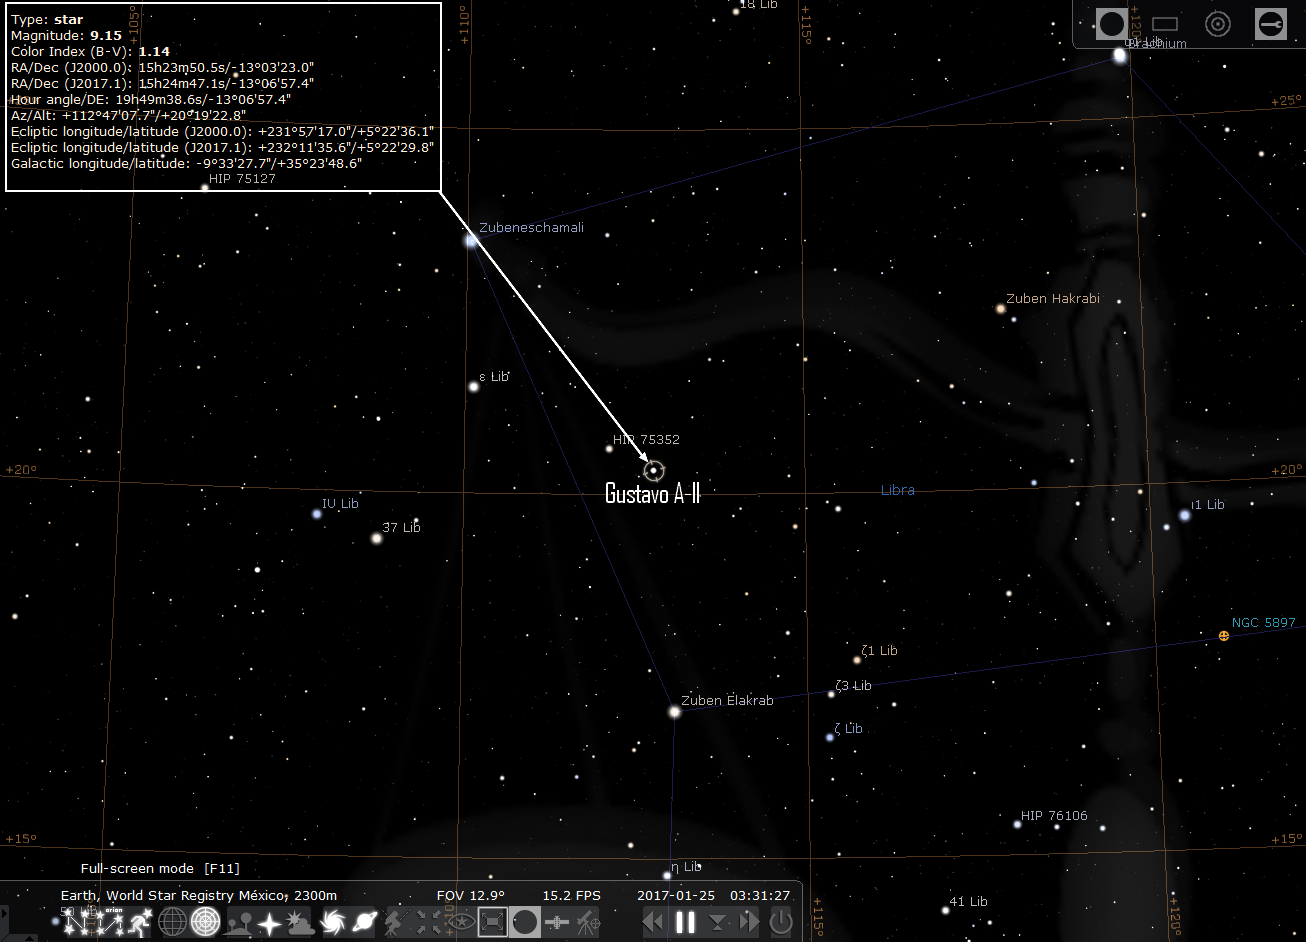Decrease time speed with rewind button

653,922
